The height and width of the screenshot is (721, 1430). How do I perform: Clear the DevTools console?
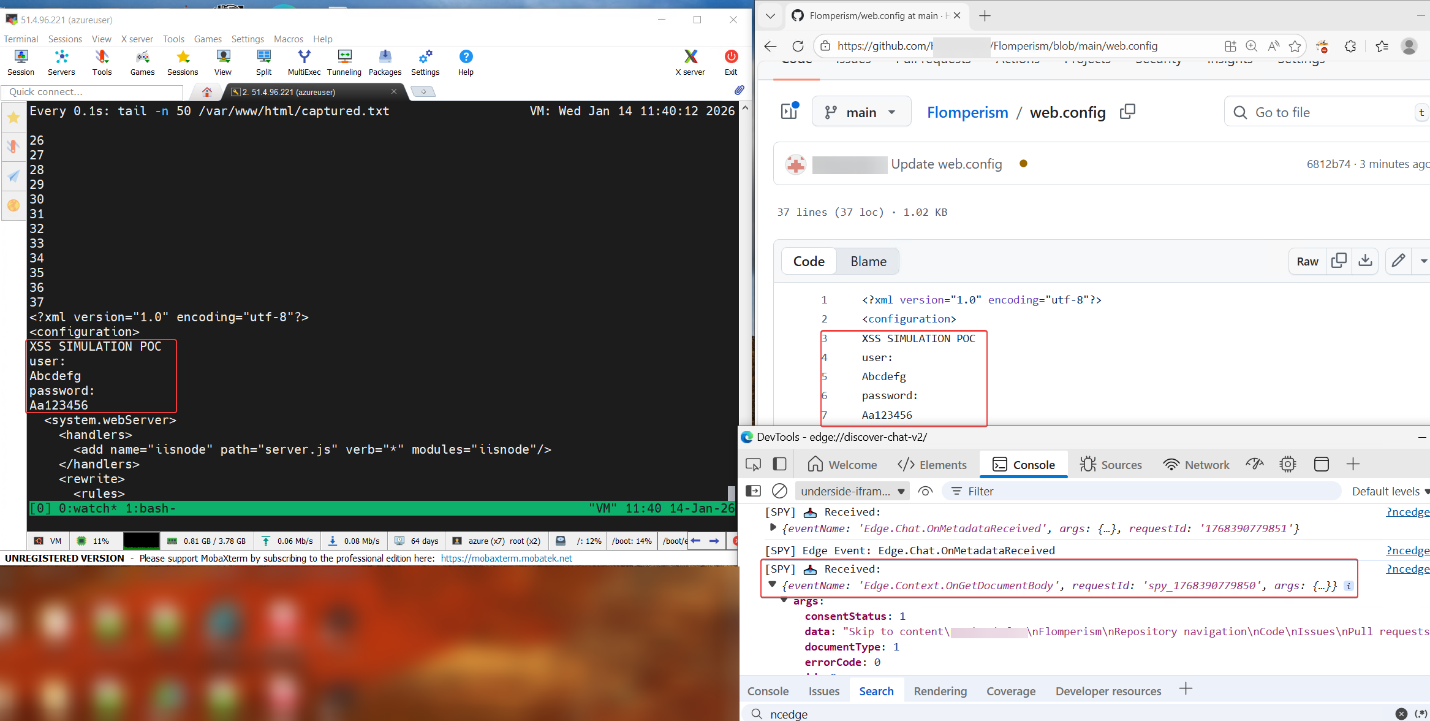pos(781,490)
